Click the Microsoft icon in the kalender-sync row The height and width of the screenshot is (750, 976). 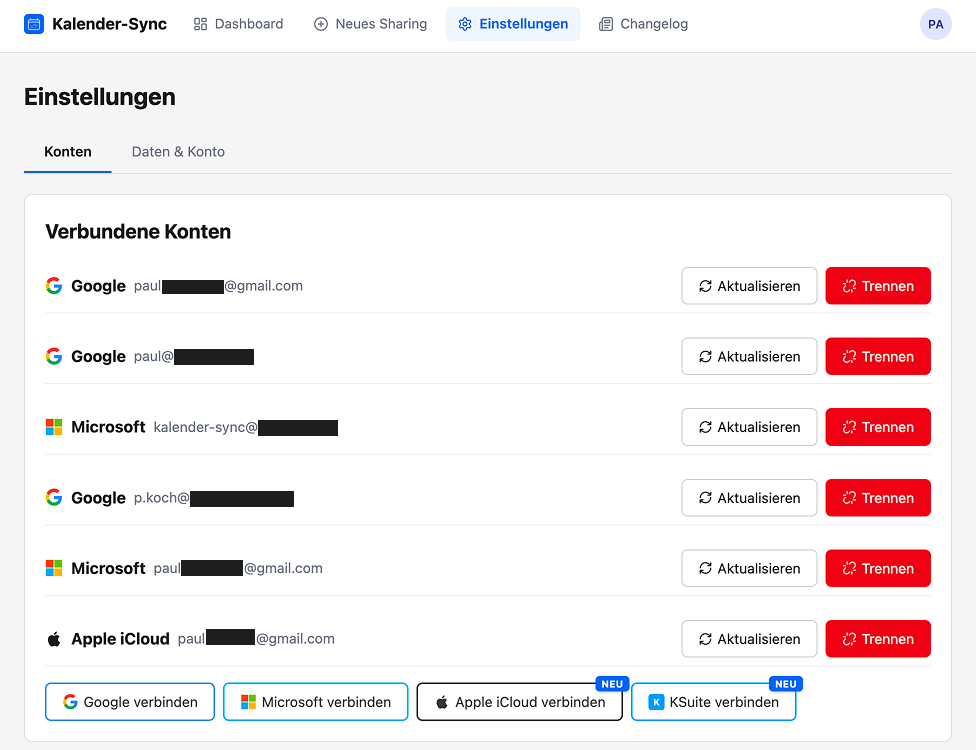pyautogui.click(x=53, y=426)
